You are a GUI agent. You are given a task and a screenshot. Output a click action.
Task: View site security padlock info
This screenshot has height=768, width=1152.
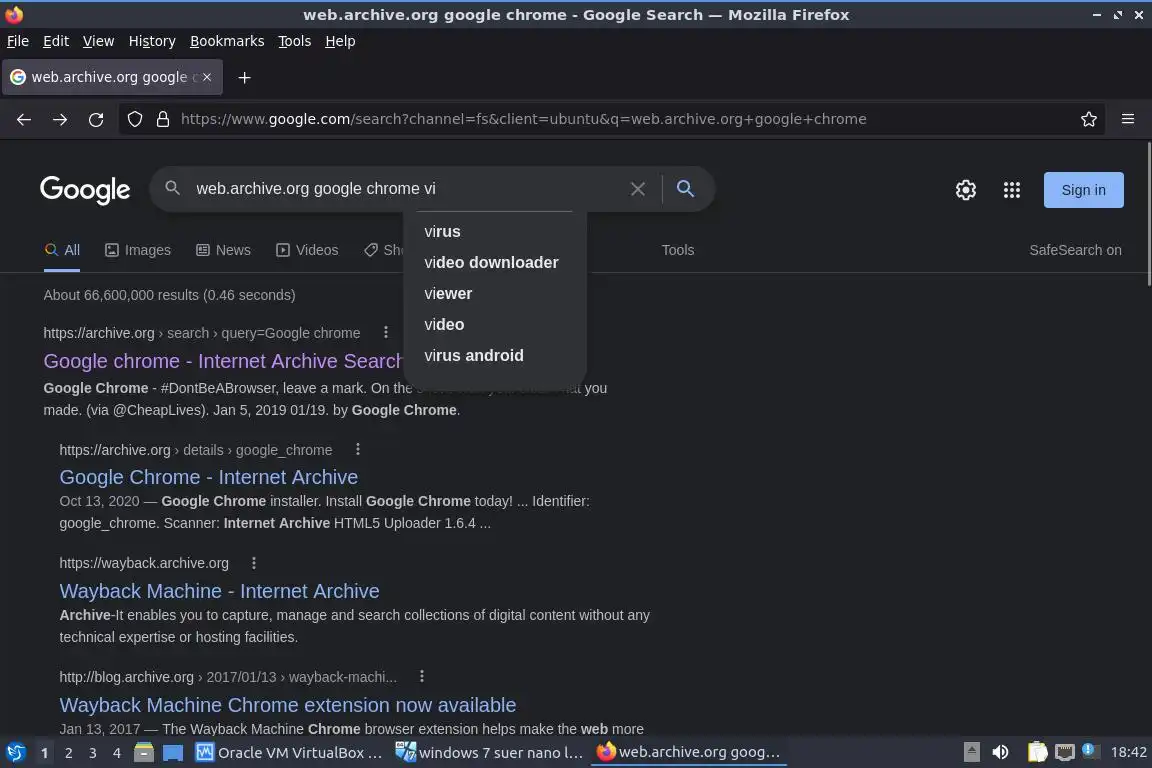pos(163,119)
